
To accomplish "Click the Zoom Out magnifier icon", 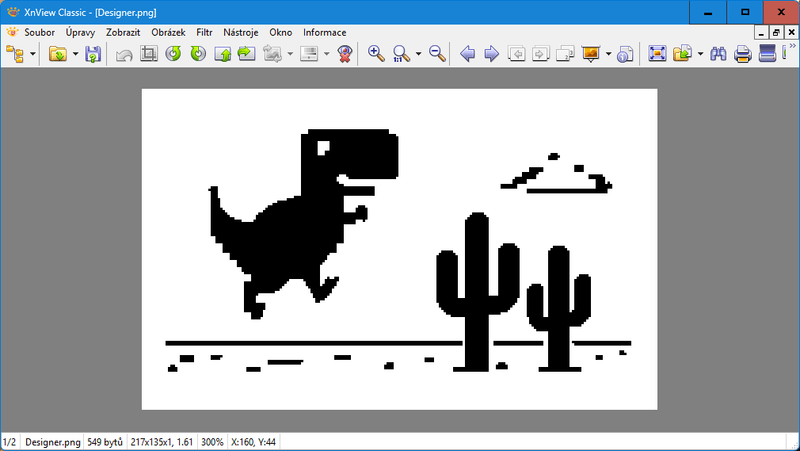I will 437,54.
